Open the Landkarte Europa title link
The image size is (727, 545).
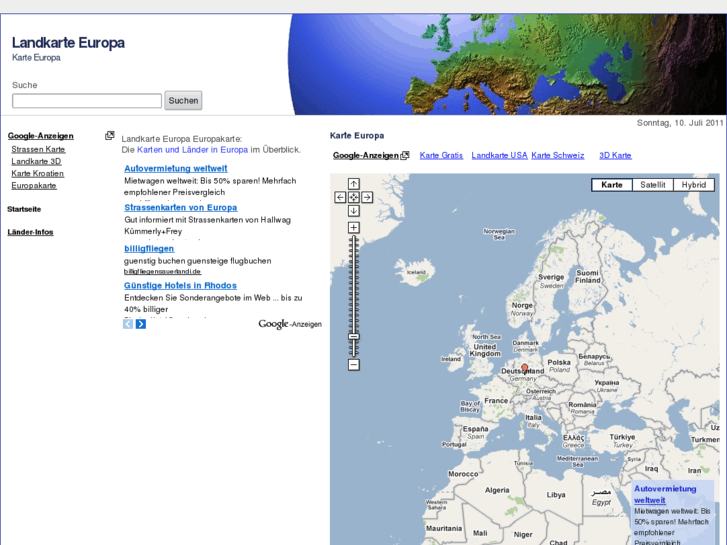click(x=68, y=43)
